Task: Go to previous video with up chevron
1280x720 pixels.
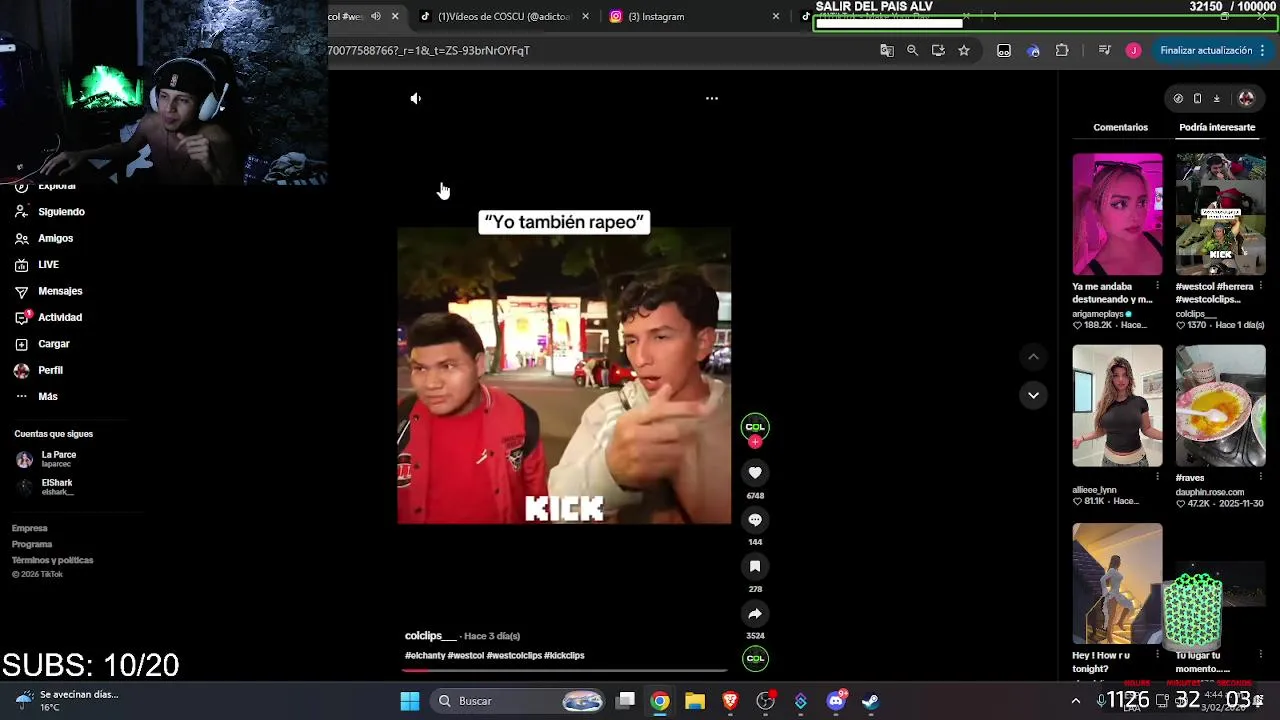Action: tap(1033, 357)
